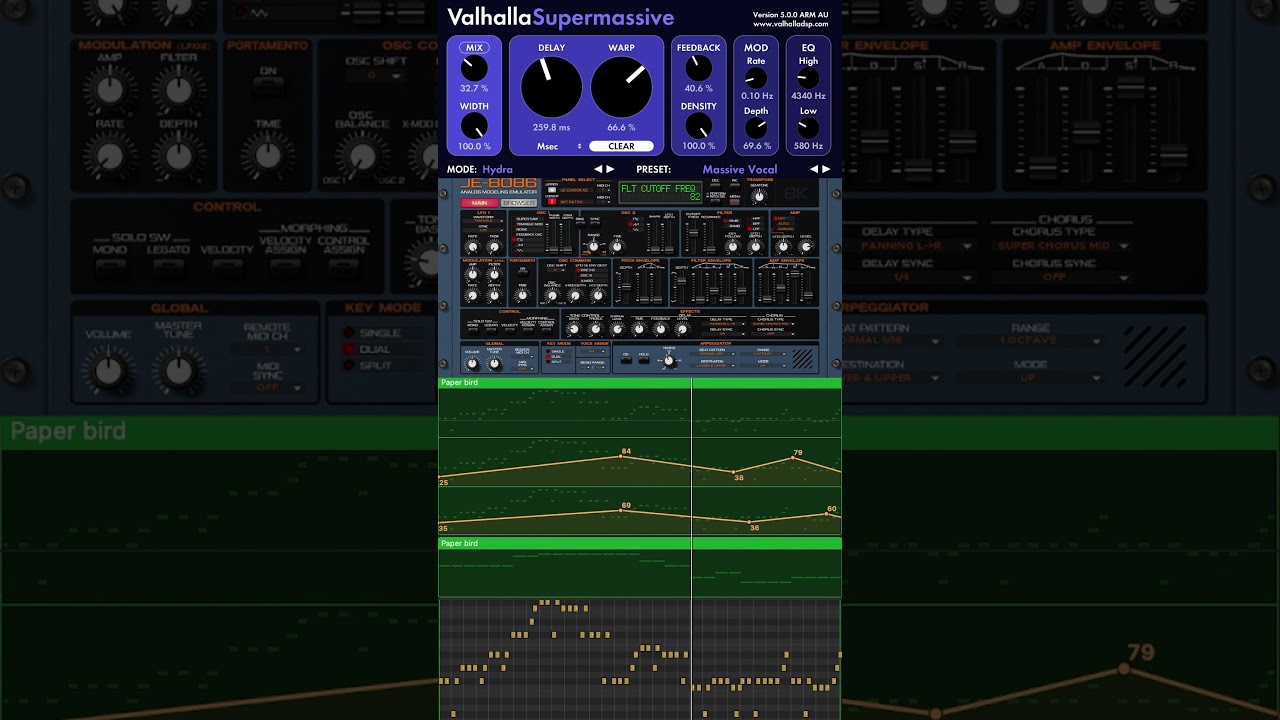1280x720 pixels.
Task: Open the www.valhalladsp.com link
Action: 790,24
